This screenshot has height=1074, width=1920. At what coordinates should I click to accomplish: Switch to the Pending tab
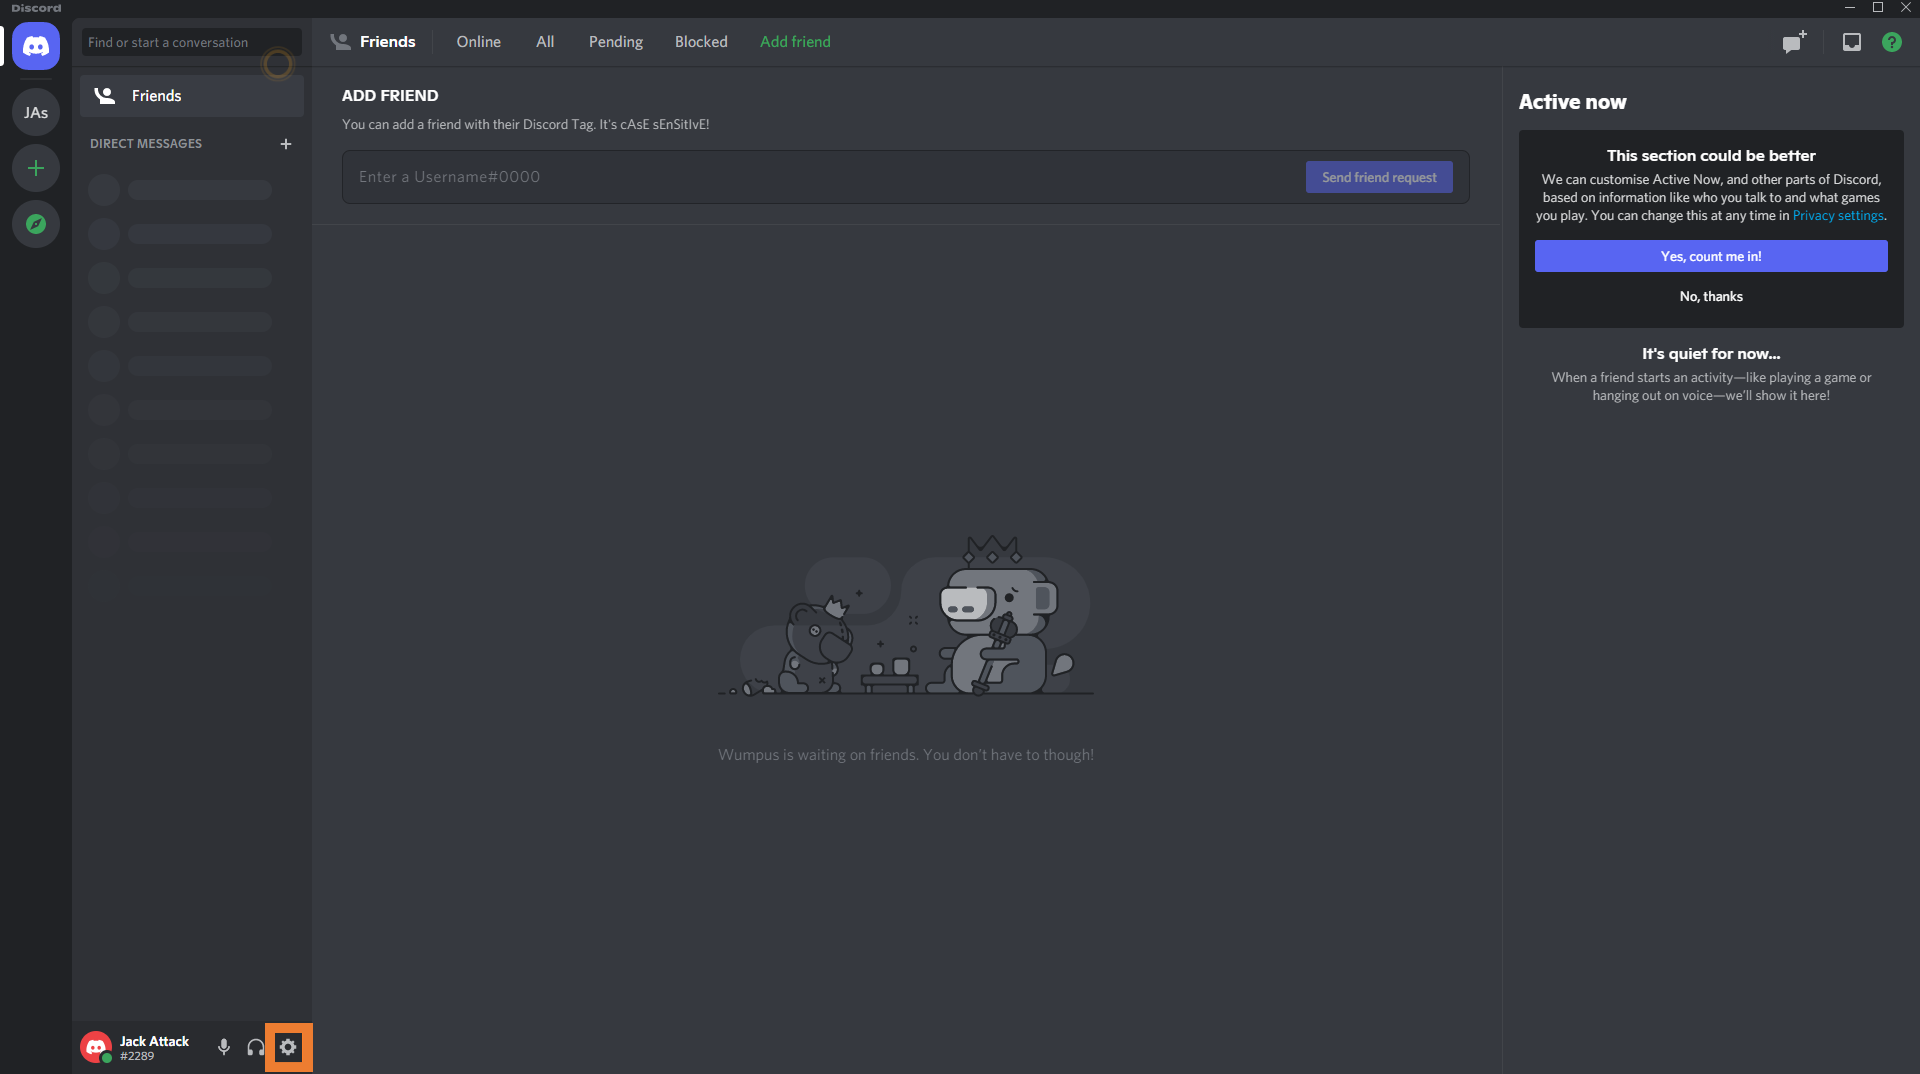(615, 42)
